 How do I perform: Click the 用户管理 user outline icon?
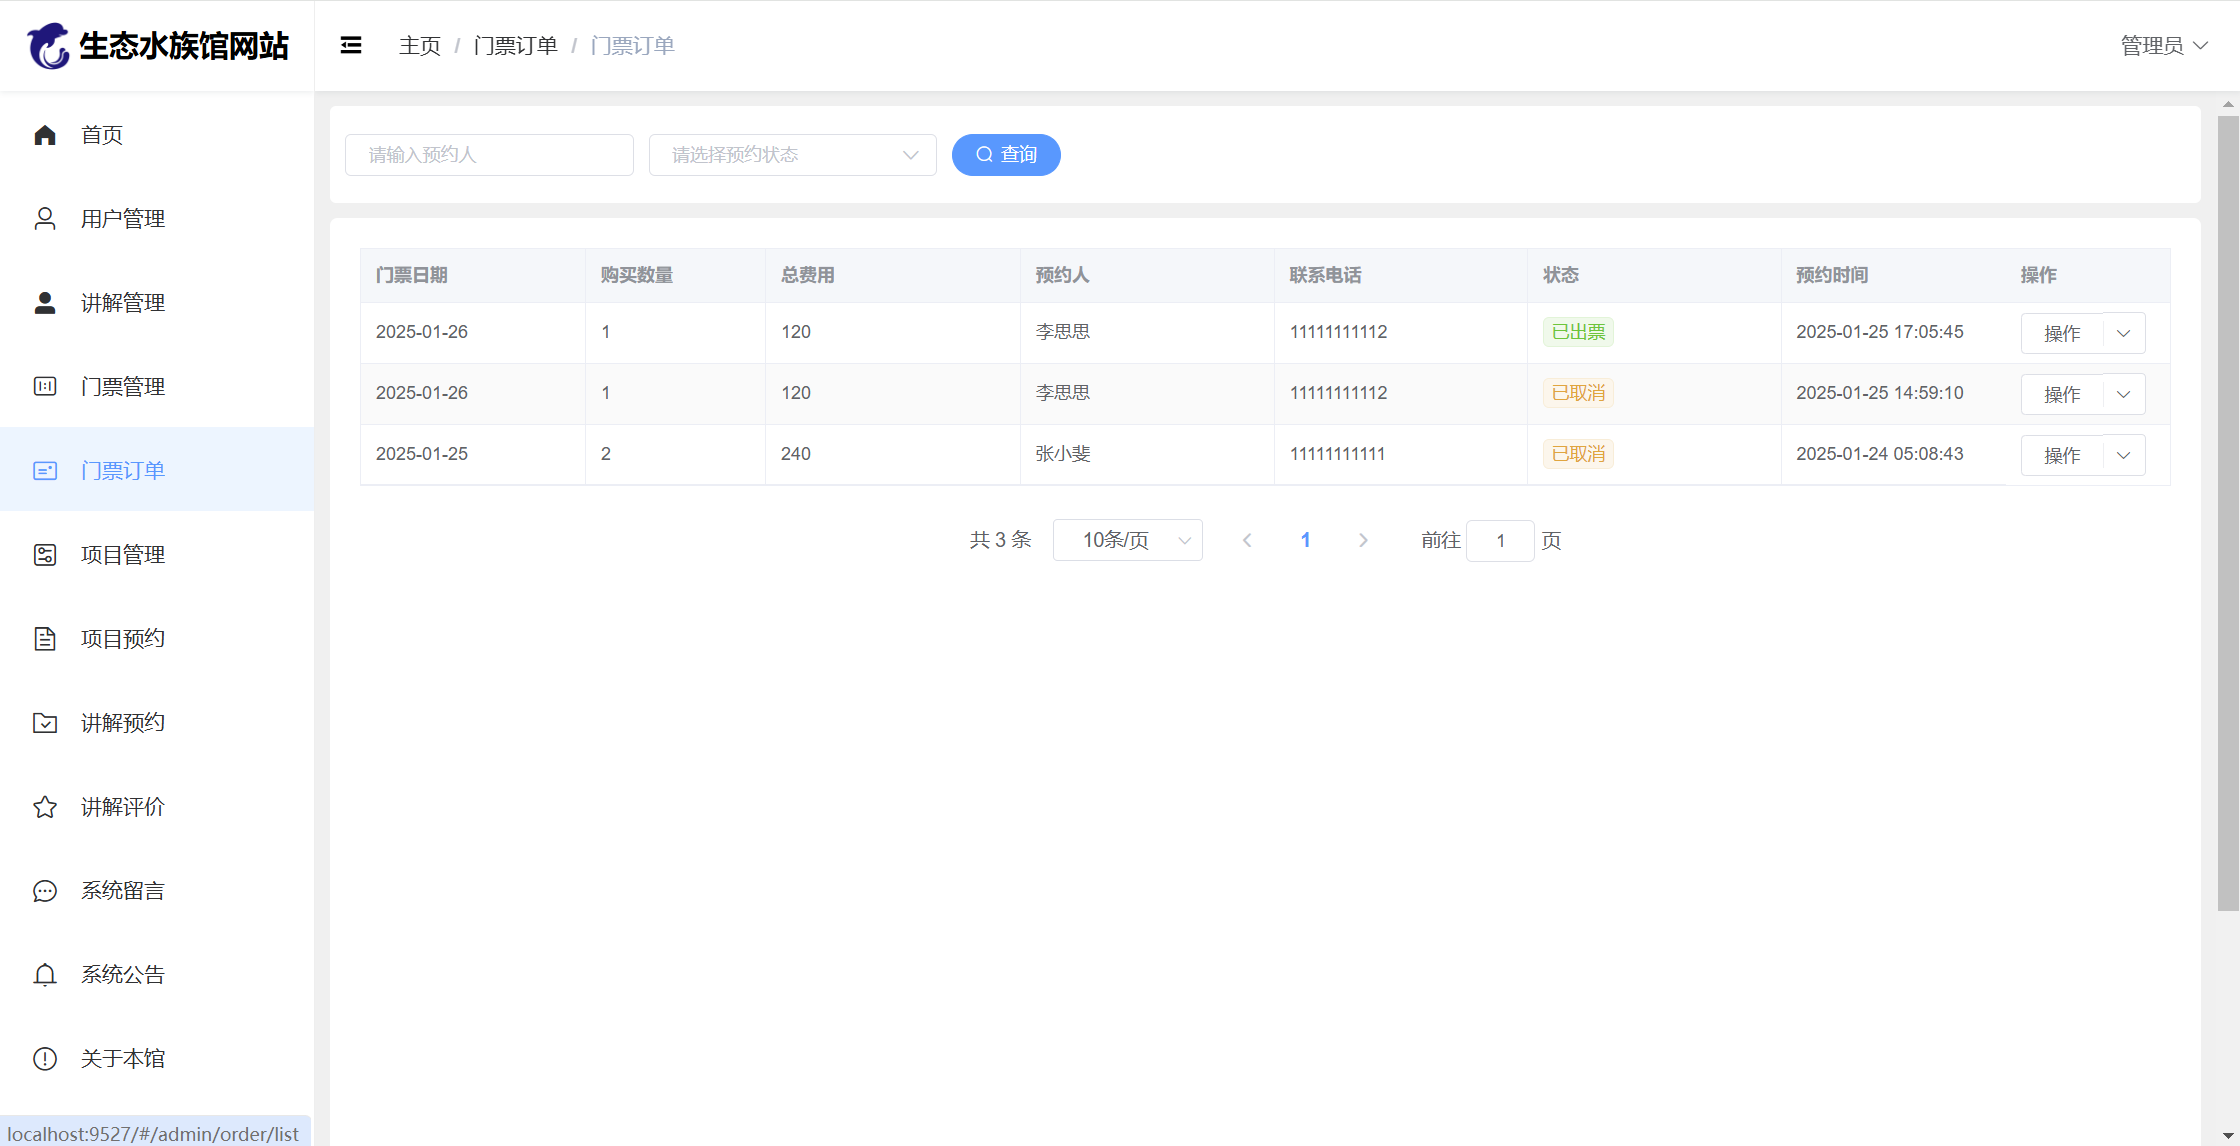coord(45,219)
